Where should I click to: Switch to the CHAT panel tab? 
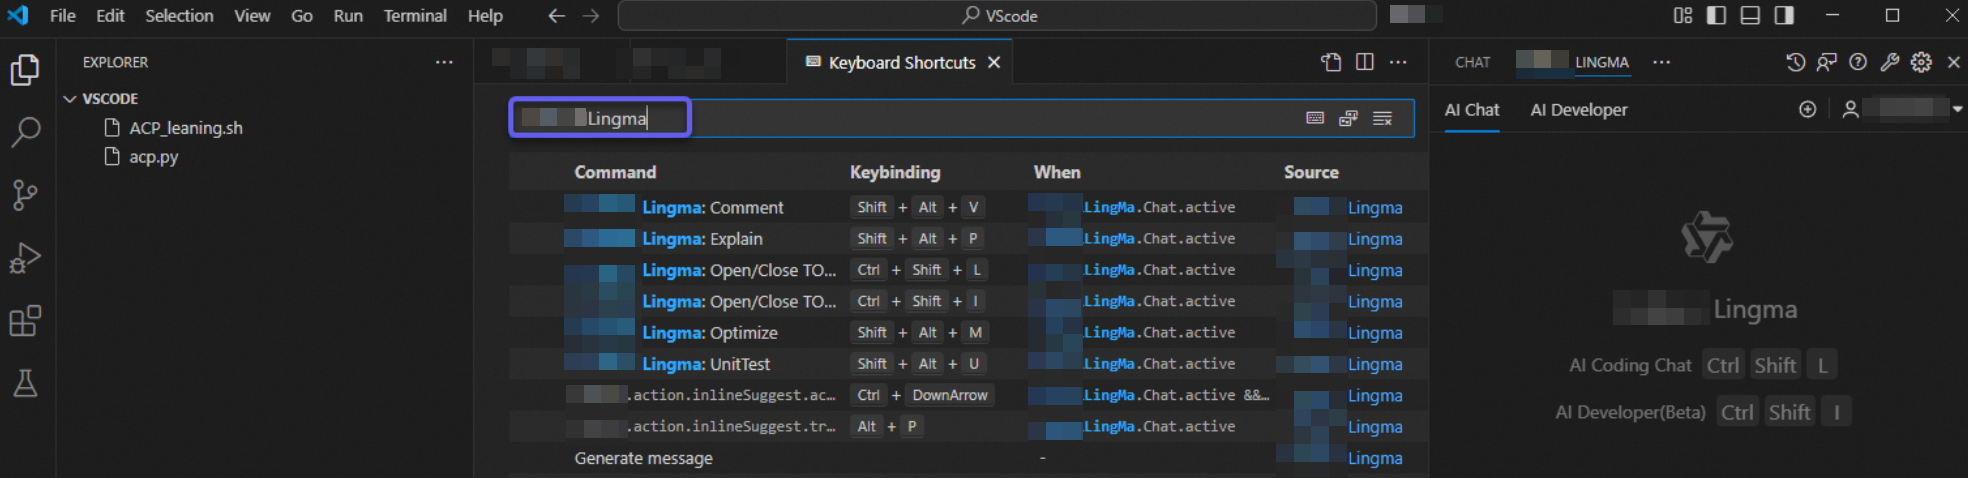[x=1472, y=62]
